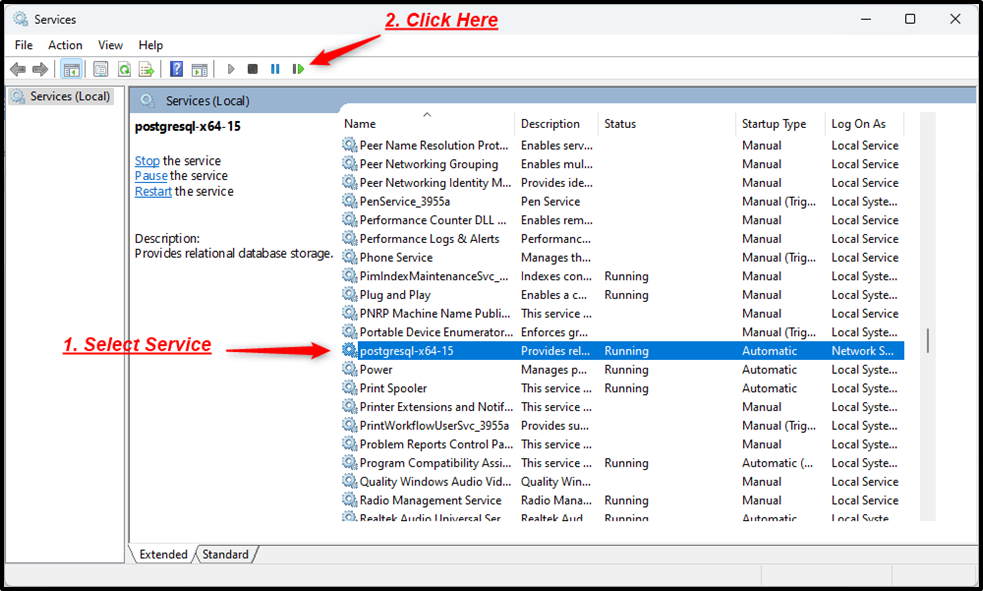Restart the service using the restart toolbar icon

[299, 68]
